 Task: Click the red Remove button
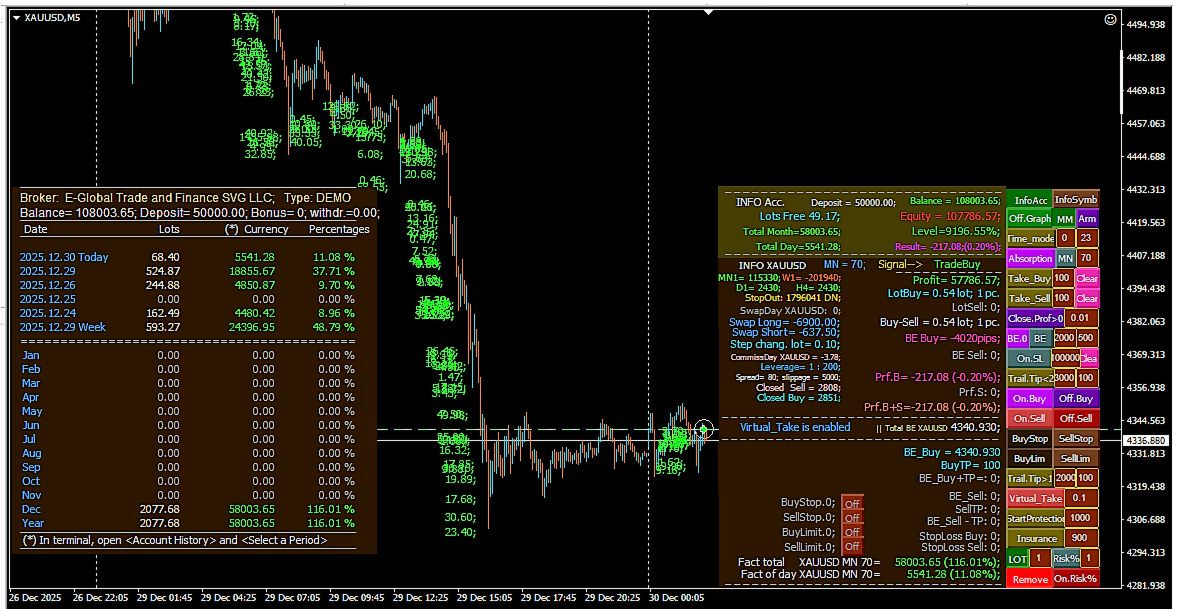(1029, 579)
